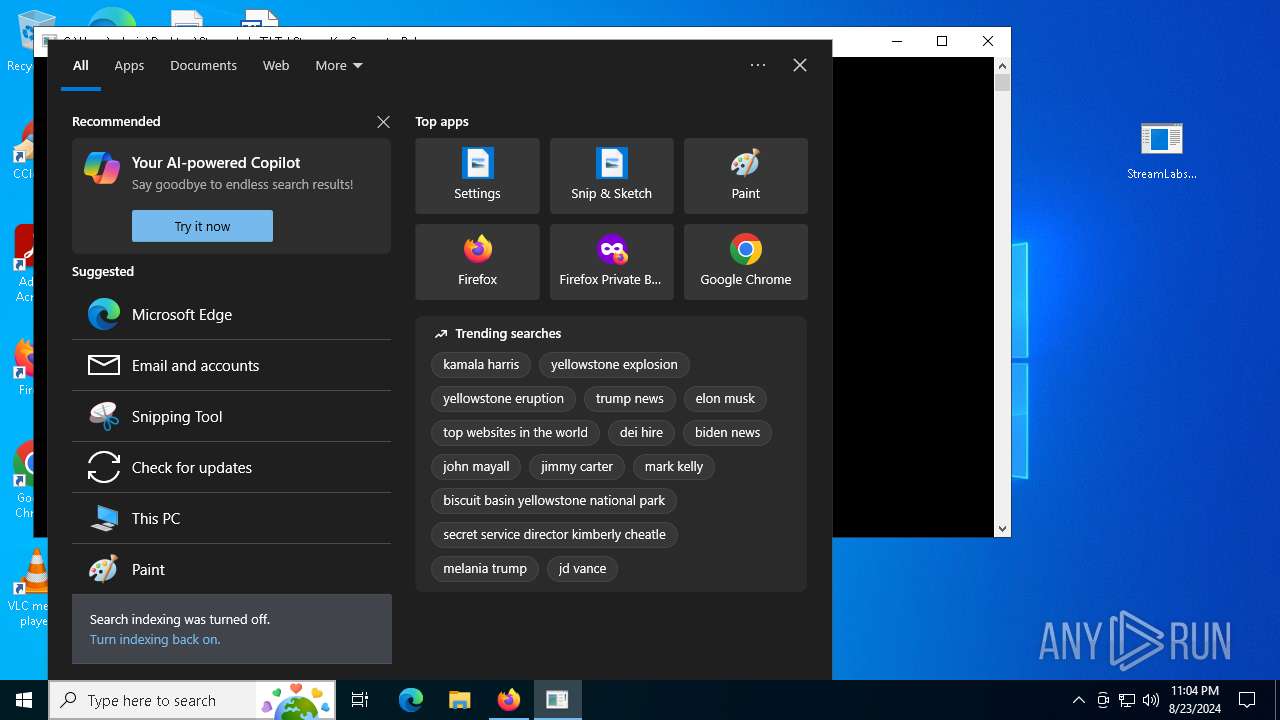This screenshot has width=1280, height=720.
Task: Launch Snip & Sketch tile
Action: [x=611, y=176]
